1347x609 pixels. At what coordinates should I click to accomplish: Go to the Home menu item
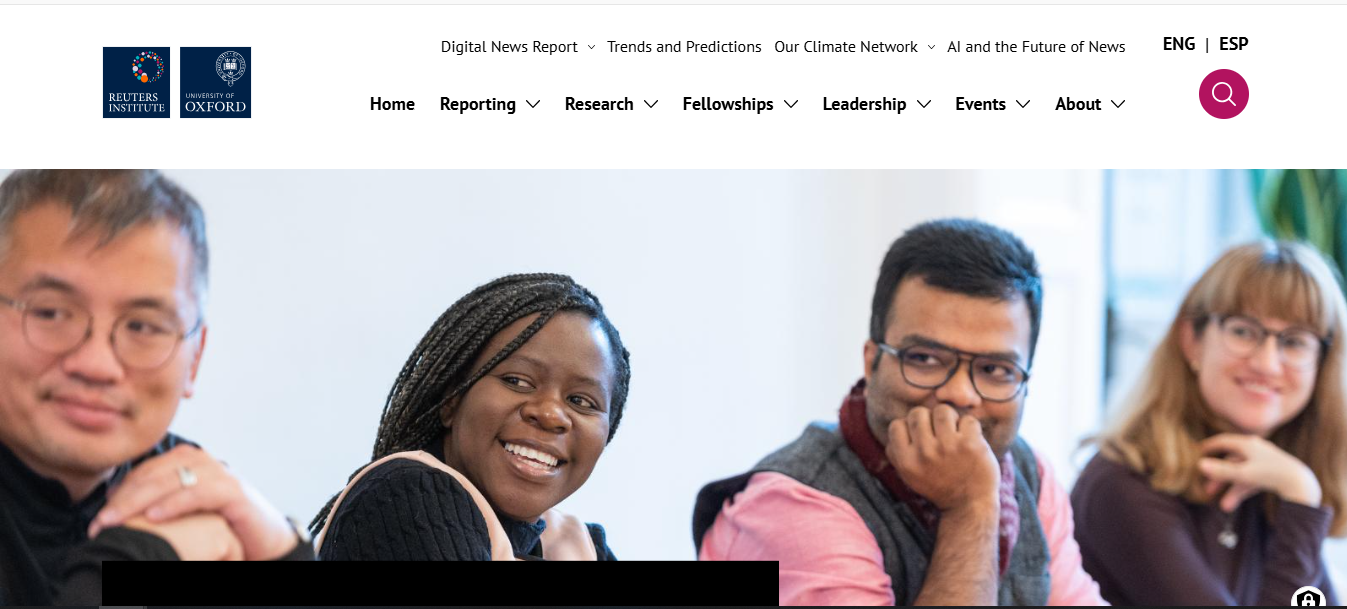tap(392, 104)
